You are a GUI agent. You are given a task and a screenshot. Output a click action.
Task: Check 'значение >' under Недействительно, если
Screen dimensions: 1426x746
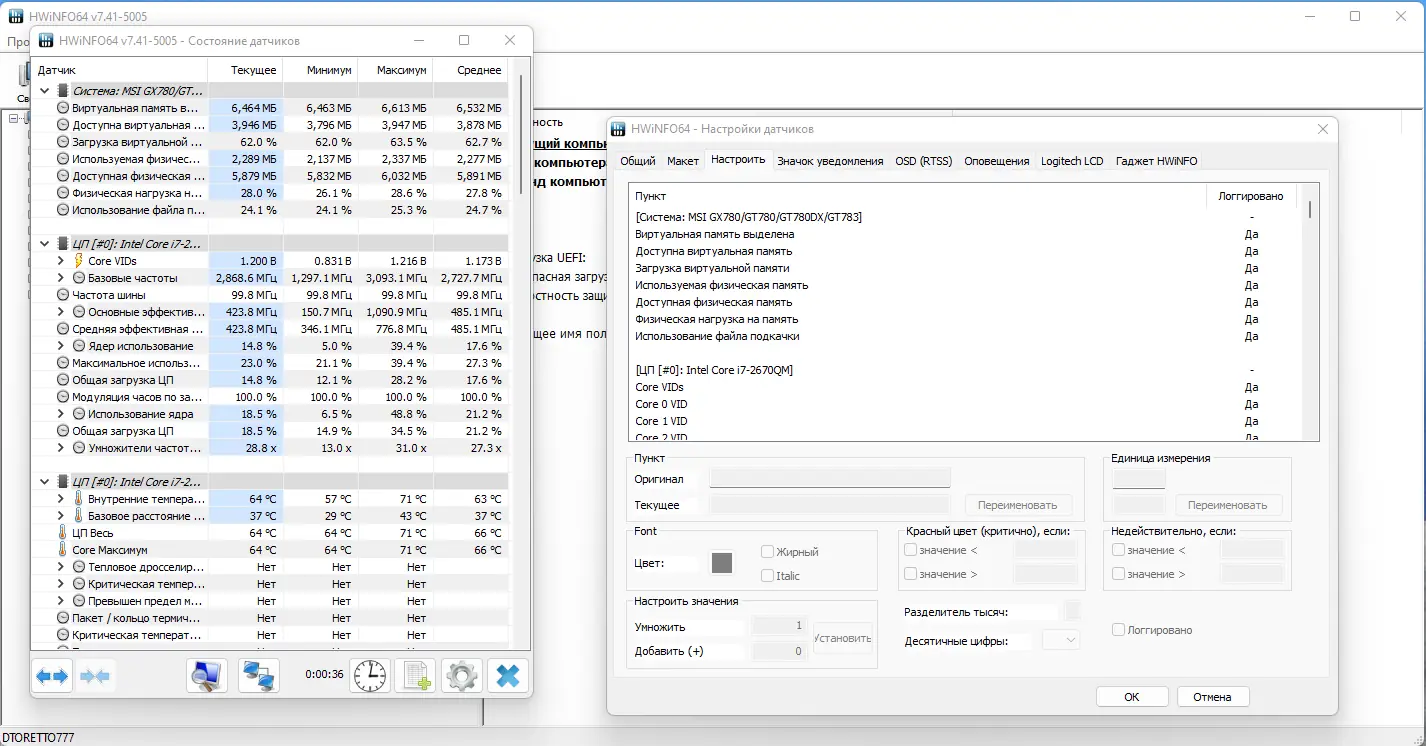(x=1118, y=574)
